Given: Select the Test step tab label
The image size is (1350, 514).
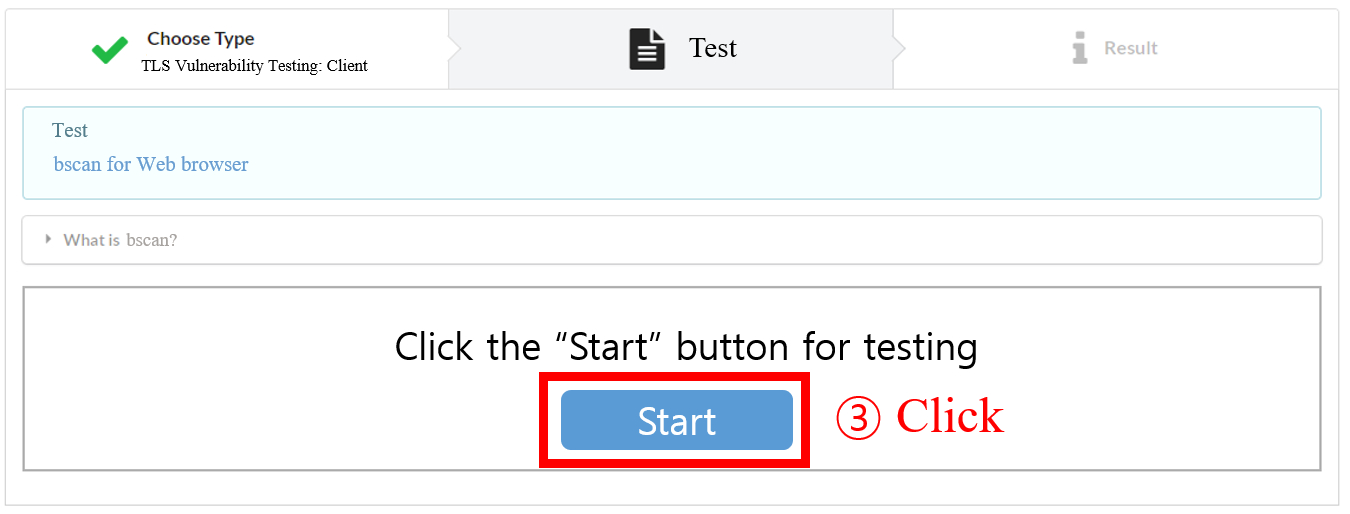Looking at the screenshot, I should pos(712,48).
